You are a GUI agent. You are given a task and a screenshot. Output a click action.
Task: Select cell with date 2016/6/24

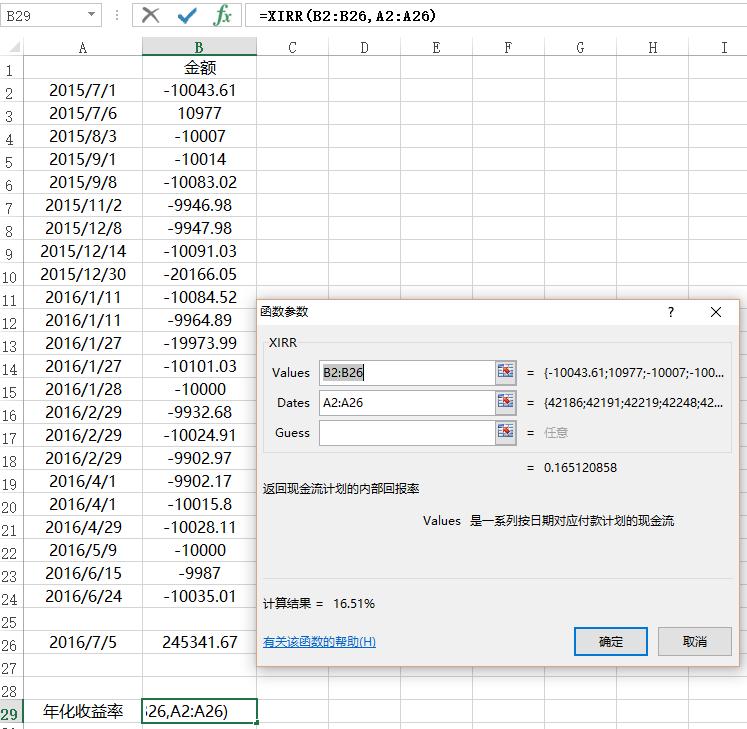(x=83, y=597)
